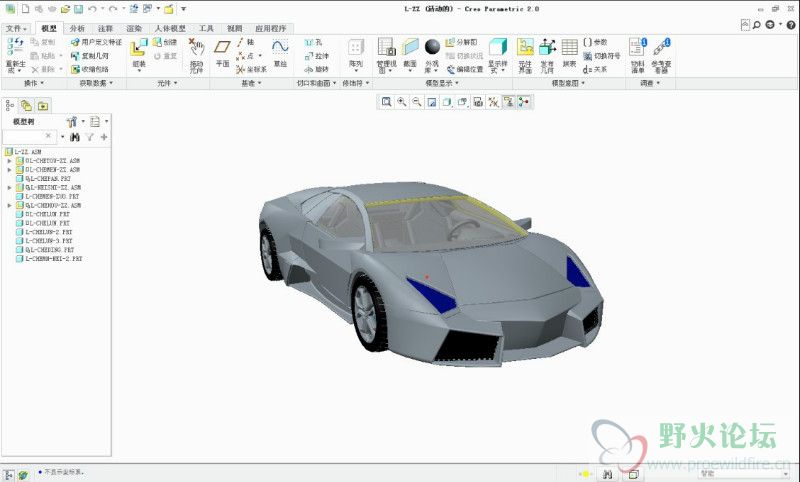Click the Zoom Out magnifier icon

click(417, 102)
